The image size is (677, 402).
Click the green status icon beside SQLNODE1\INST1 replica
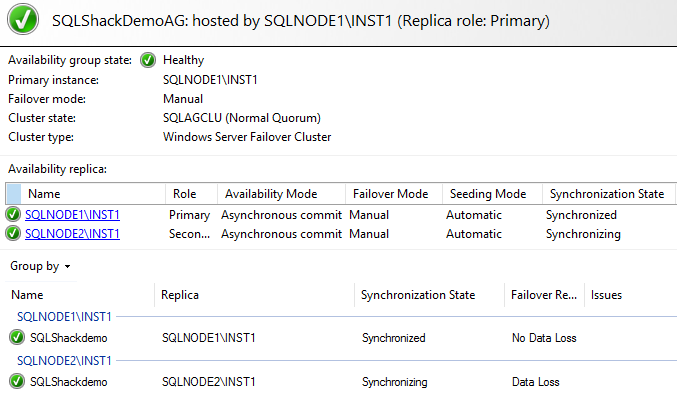tap(13, 215)
